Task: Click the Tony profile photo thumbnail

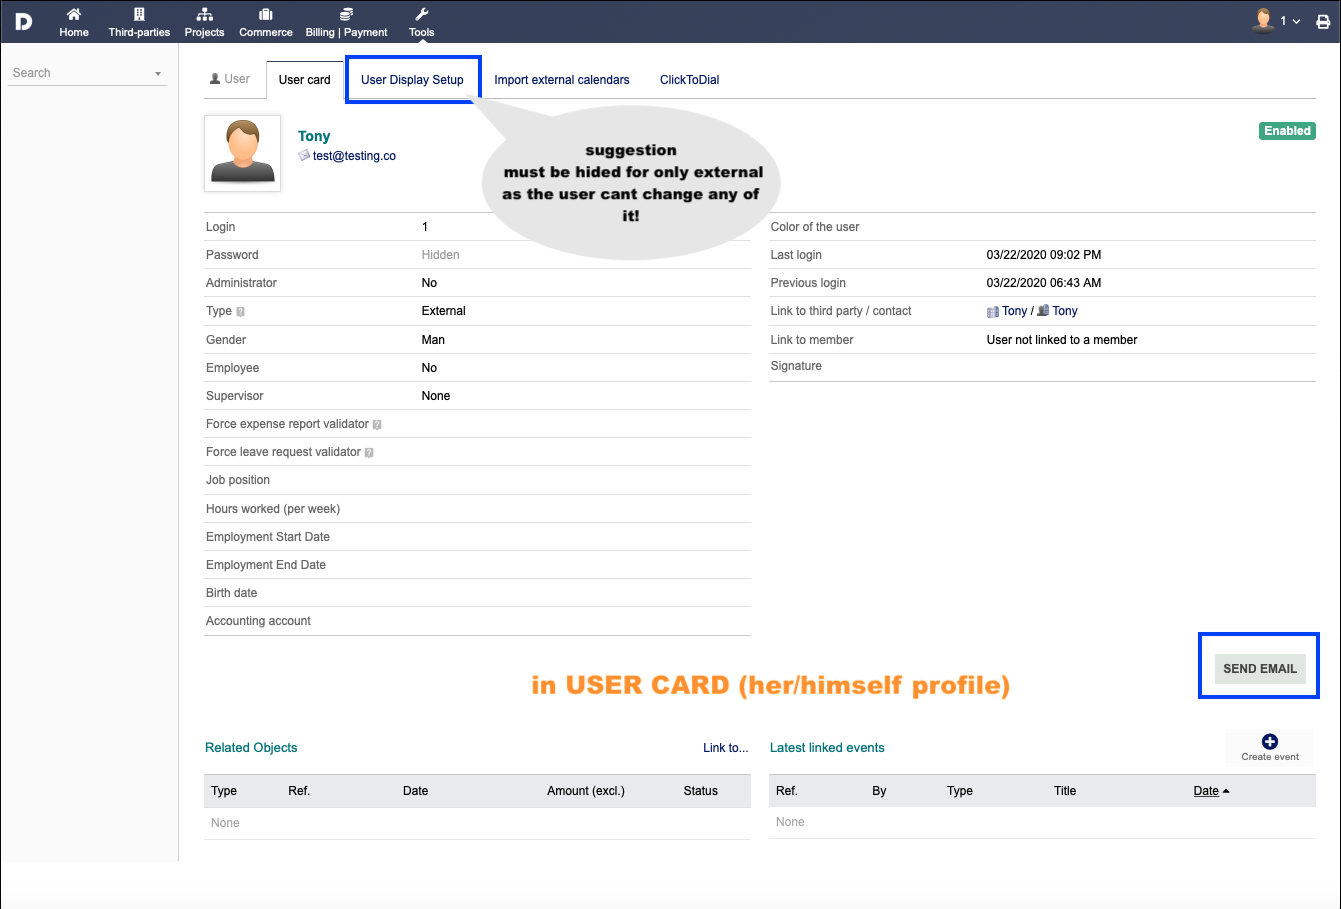Action: (x=243, y=153)
